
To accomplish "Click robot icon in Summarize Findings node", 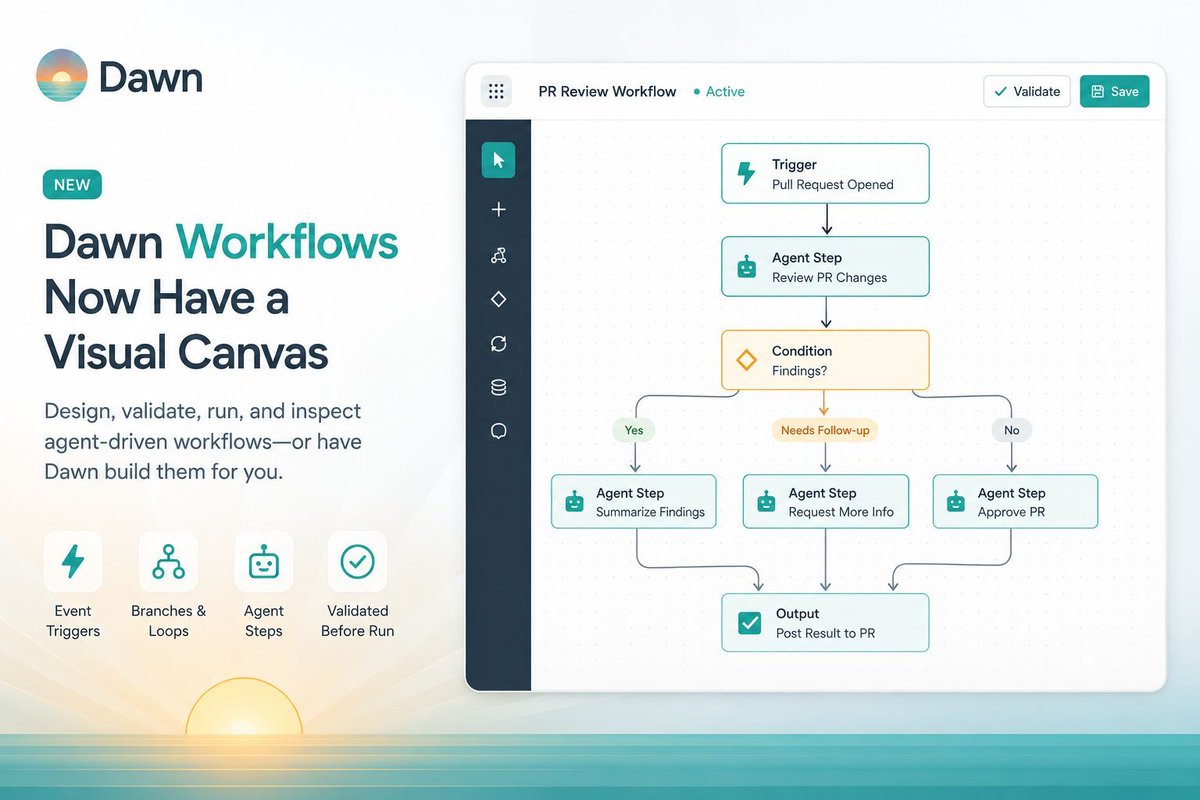I will click(574, 502).
